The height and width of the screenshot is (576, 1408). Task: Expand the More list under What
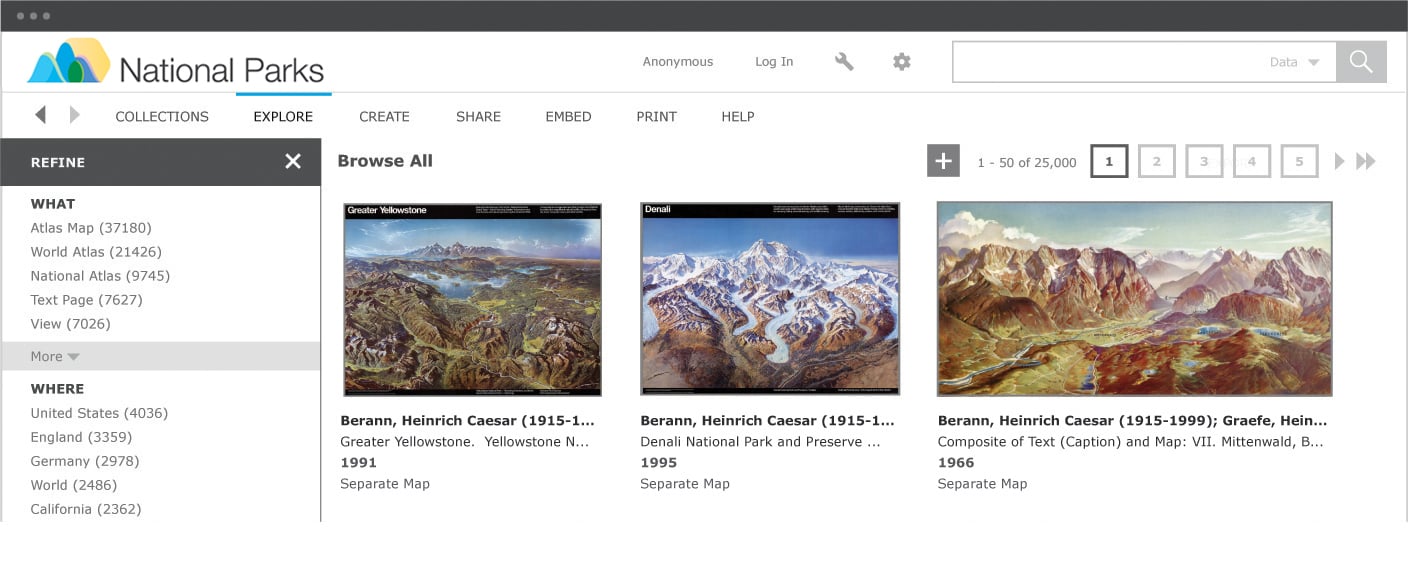[x=160, y=356]
